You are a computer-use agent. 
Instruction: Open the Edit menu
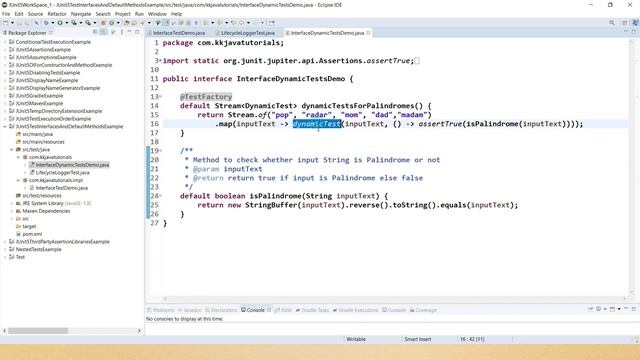tap(19, 14)
